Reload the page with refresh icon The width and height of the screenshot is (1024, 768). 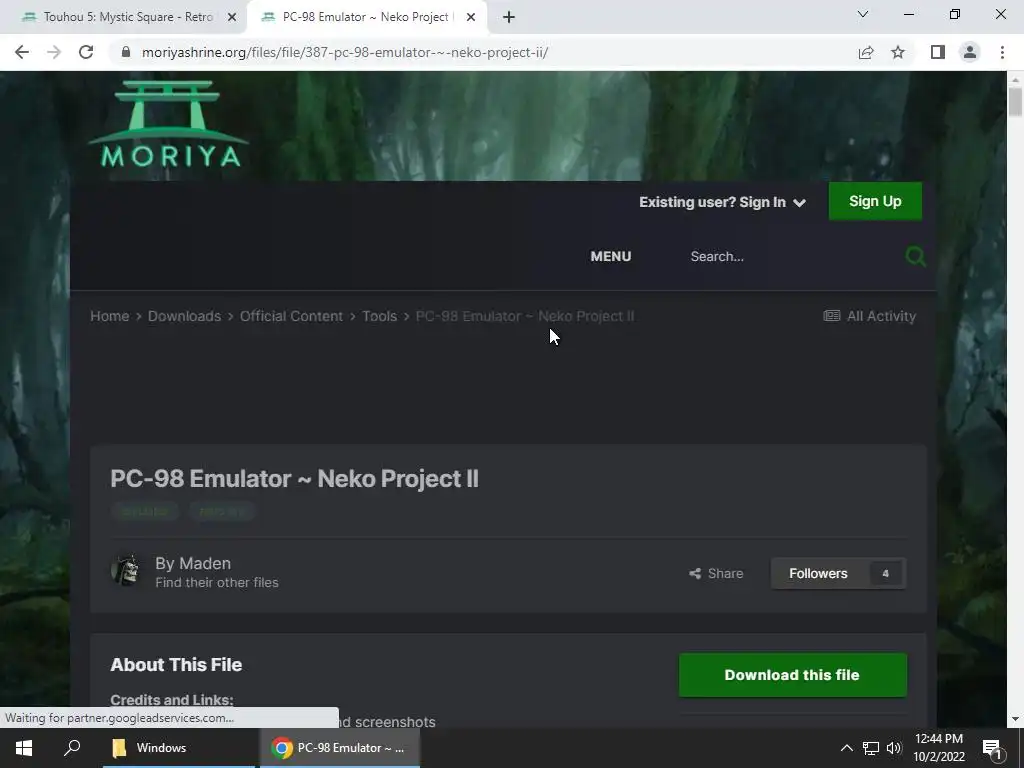click(86, 52)
